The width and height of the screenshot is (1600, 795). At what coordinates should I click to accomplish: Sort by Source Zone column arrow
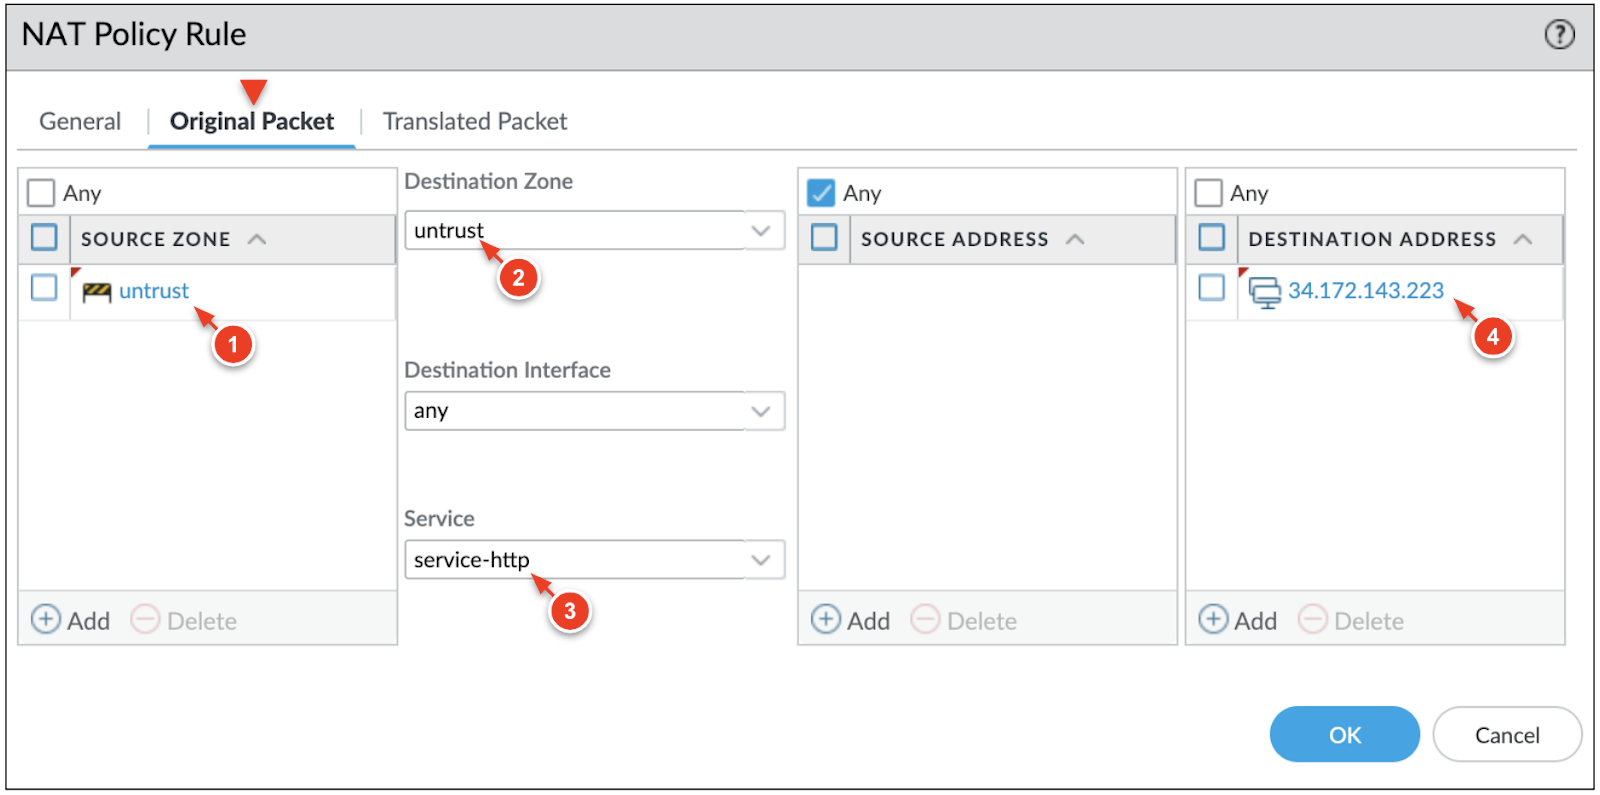[x=257, y=239]
